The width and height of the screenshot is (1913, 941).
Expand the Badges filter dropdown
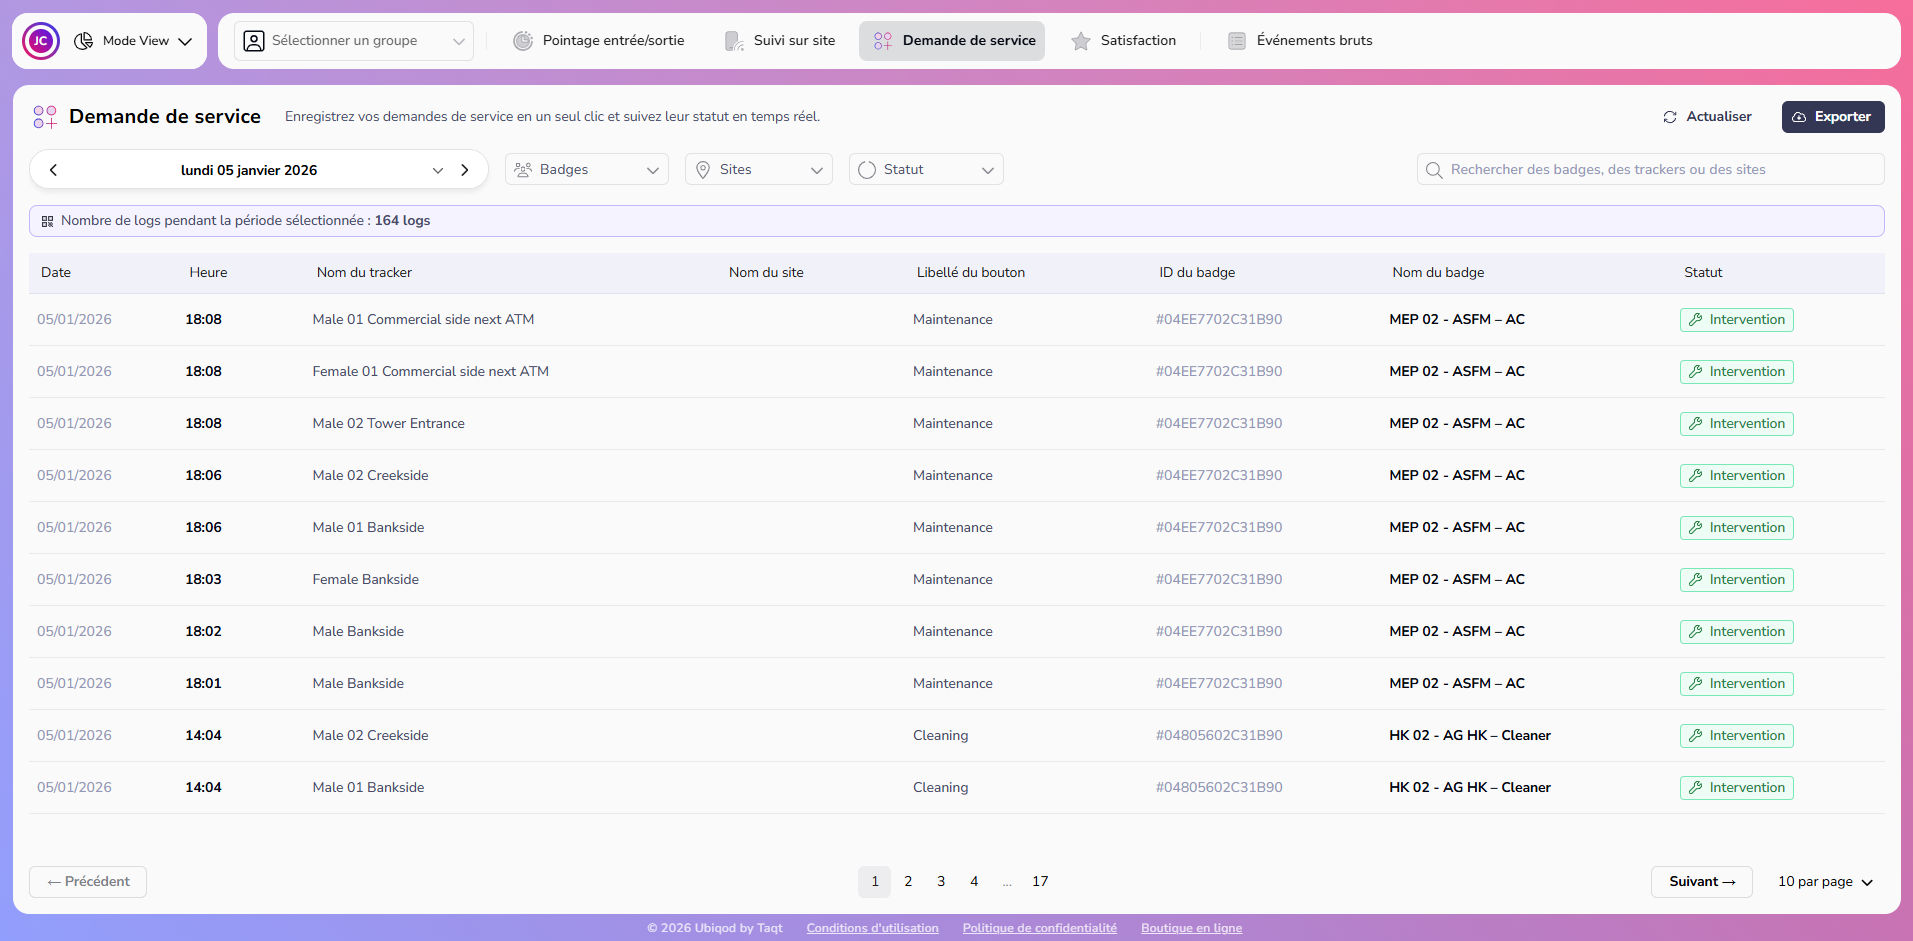click(586, 169)
